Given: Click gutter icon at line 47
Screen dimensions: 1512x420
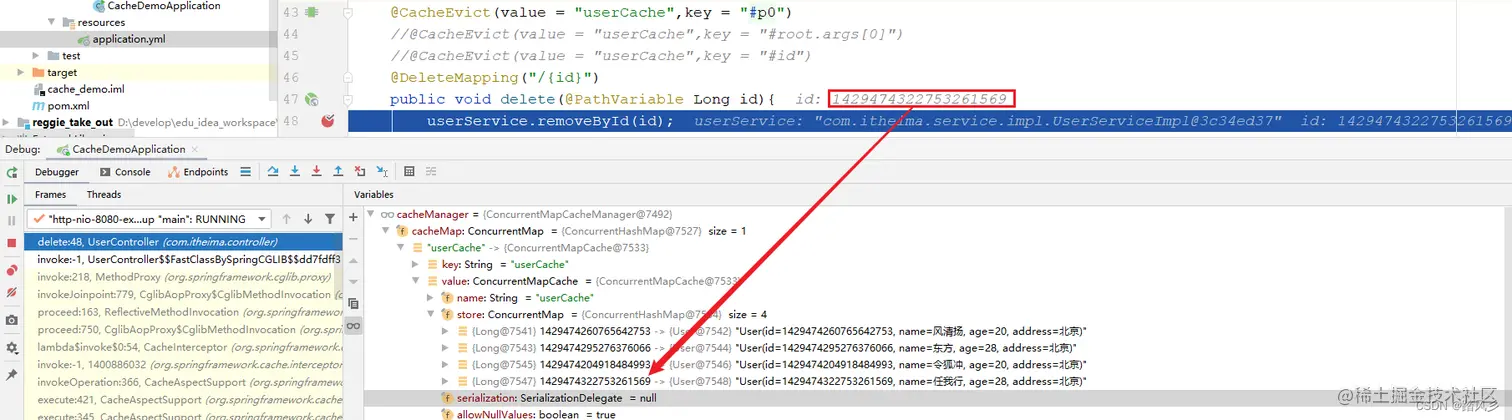Looking at the screenshot, I should (311, 99).
